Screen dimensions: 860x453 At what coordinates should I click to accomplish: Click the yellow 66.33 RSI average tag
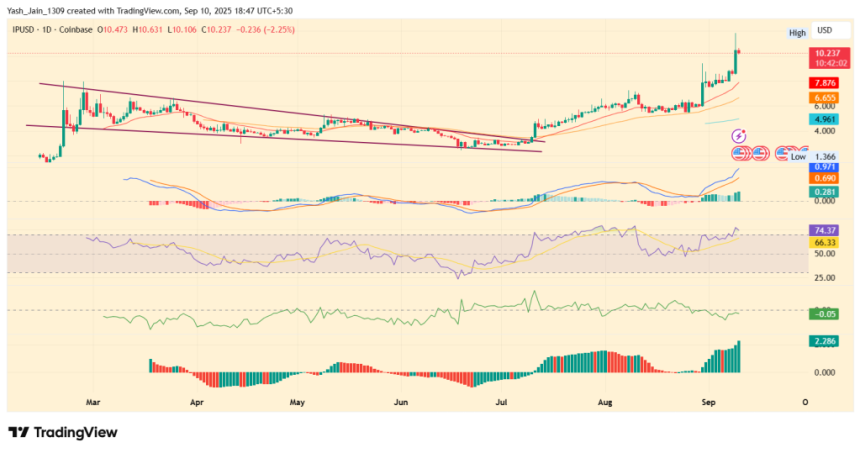click(825, 242)
